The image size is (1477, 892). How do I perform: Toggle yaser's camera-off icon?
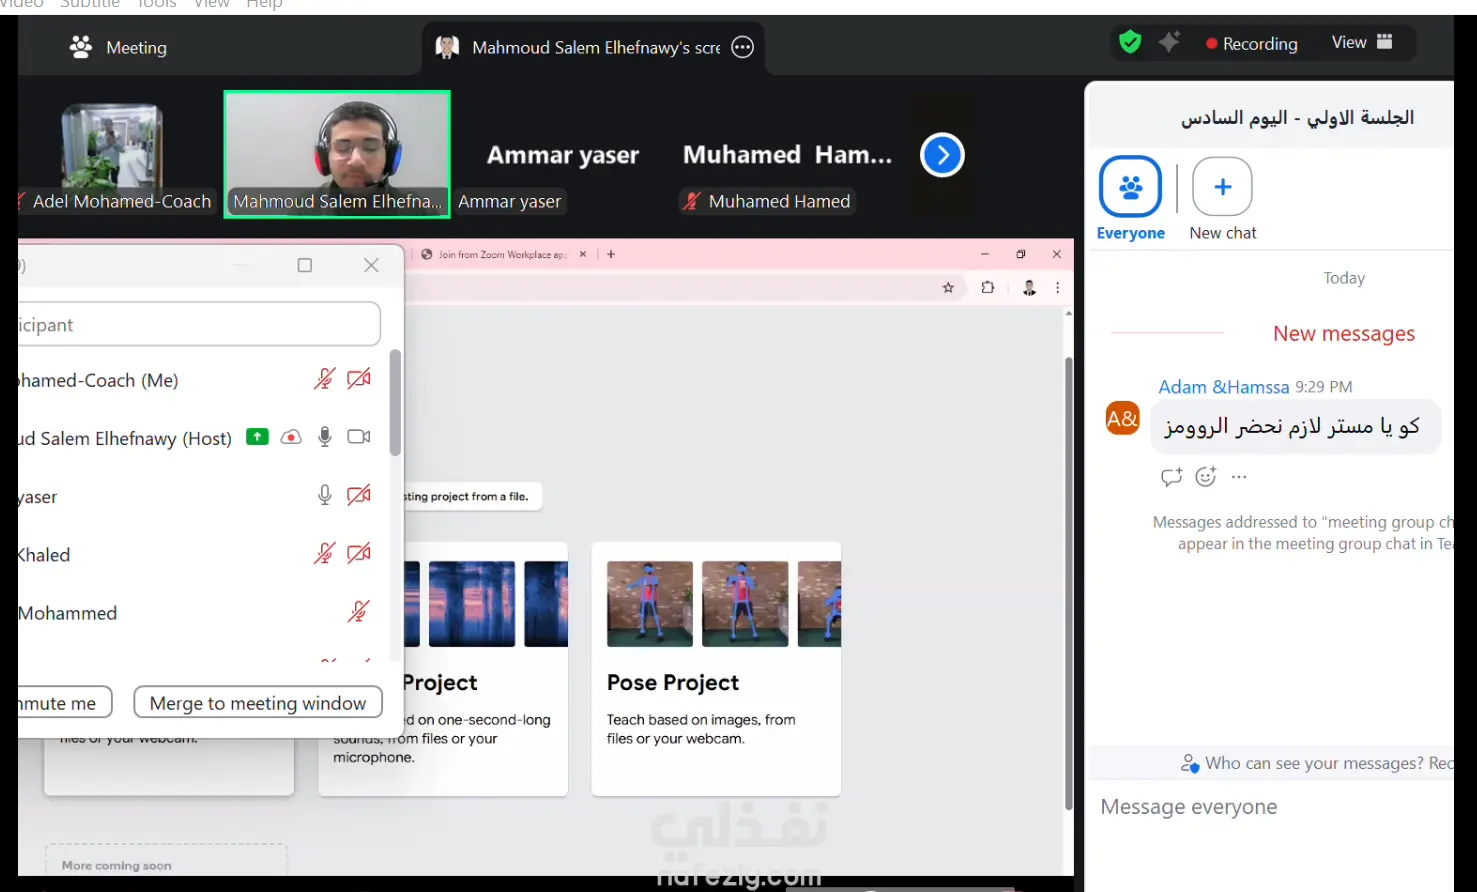point(359,495)
